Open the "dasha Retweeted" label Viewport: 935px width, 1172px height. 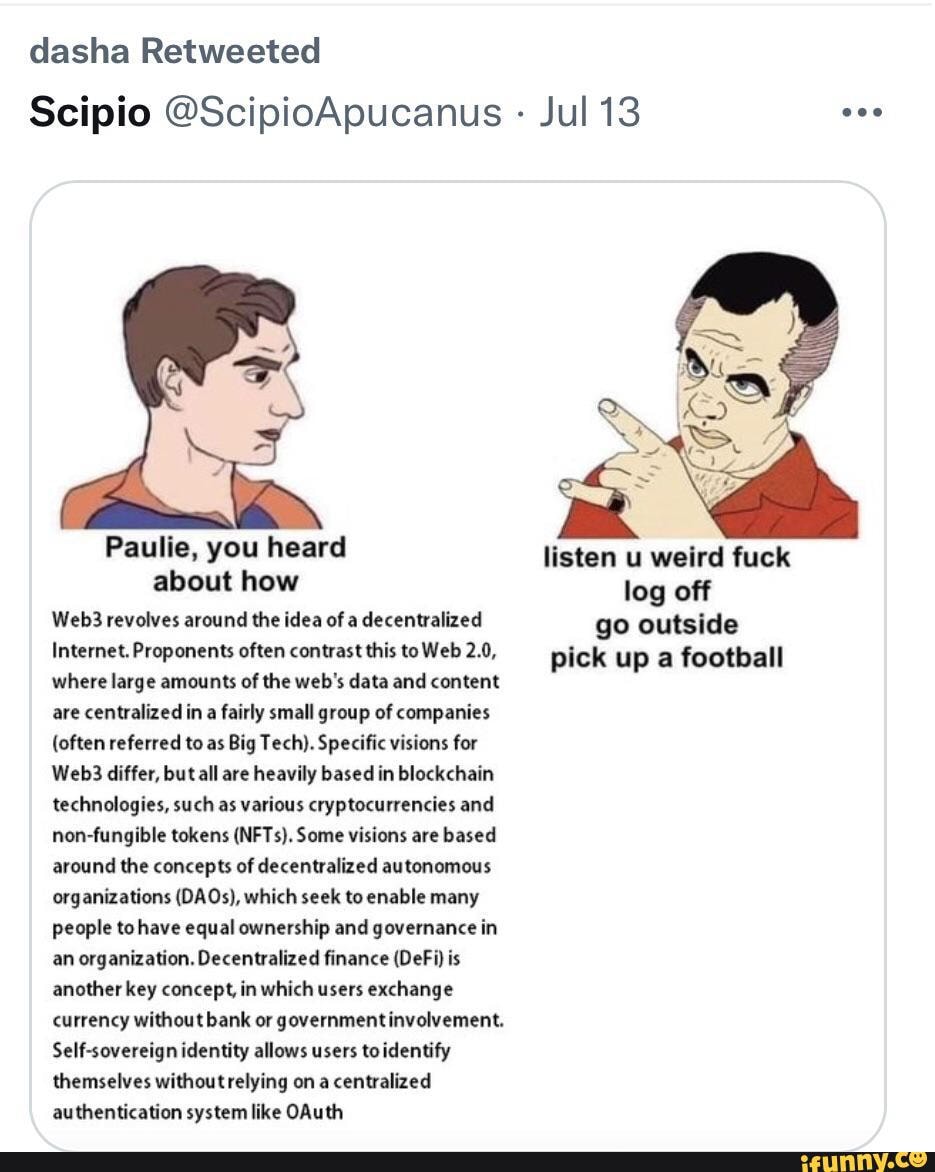[175, 50]
